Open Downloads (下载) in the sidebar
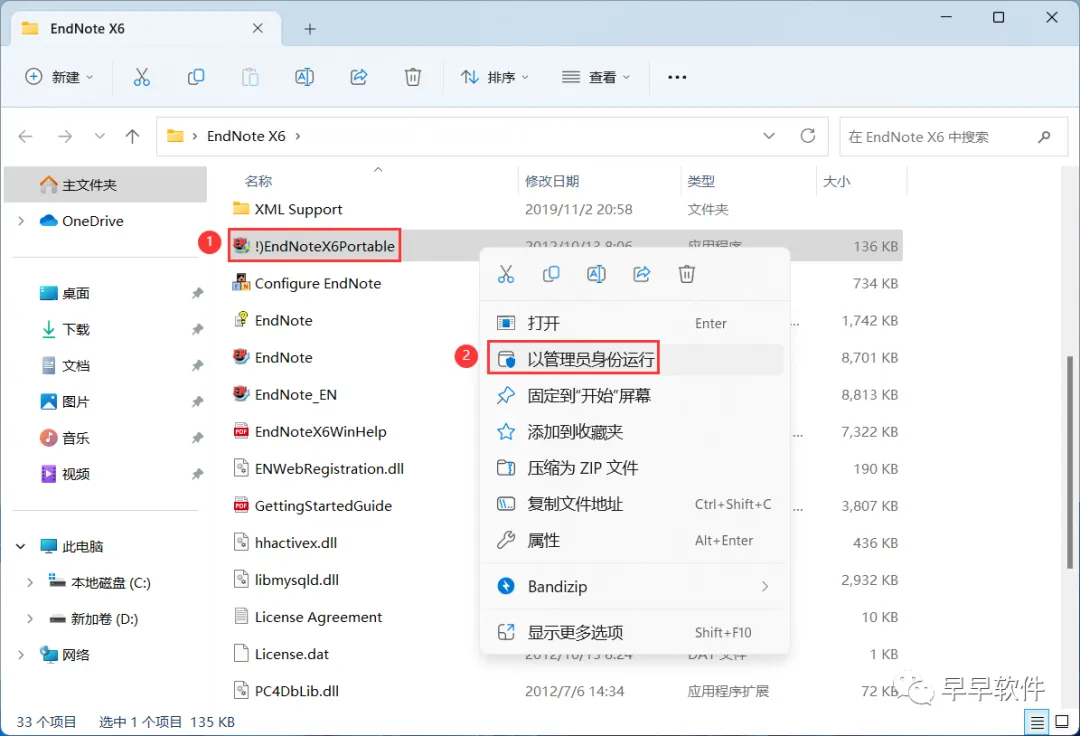Image resolution: width=1080 pixels, height=736 pixels. (76, 329)
